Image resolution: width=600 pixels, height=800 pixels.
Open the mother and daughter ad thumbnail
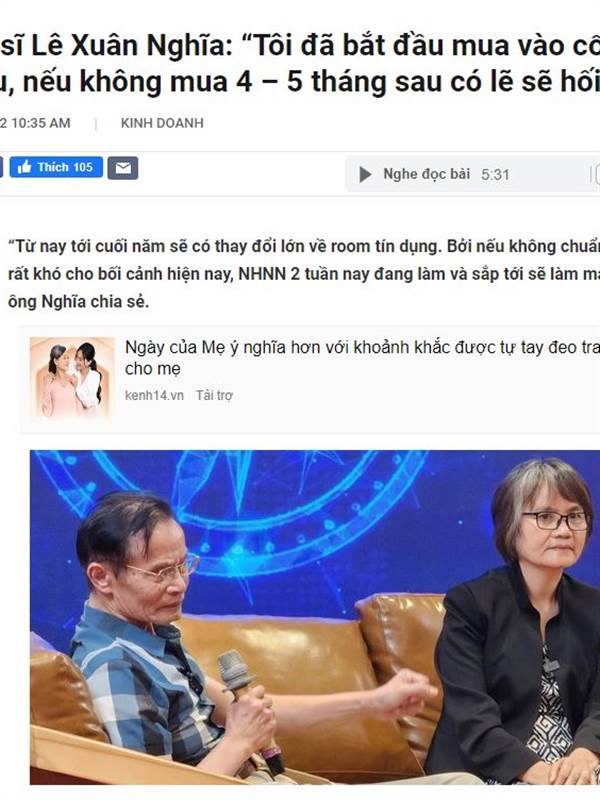(72, 379)
